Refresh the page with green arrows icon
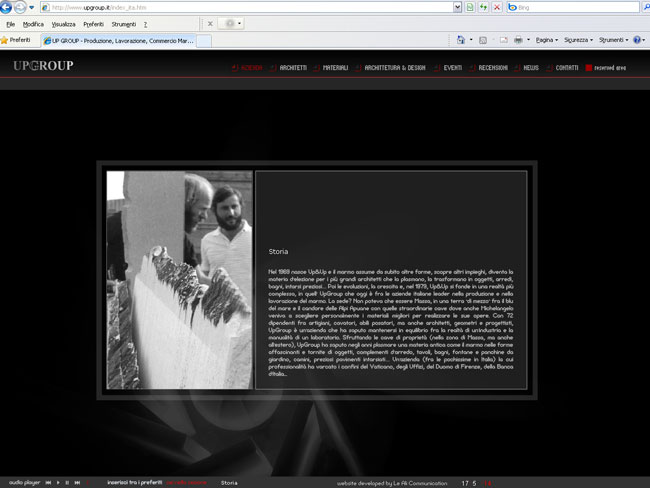 point(483,7)
